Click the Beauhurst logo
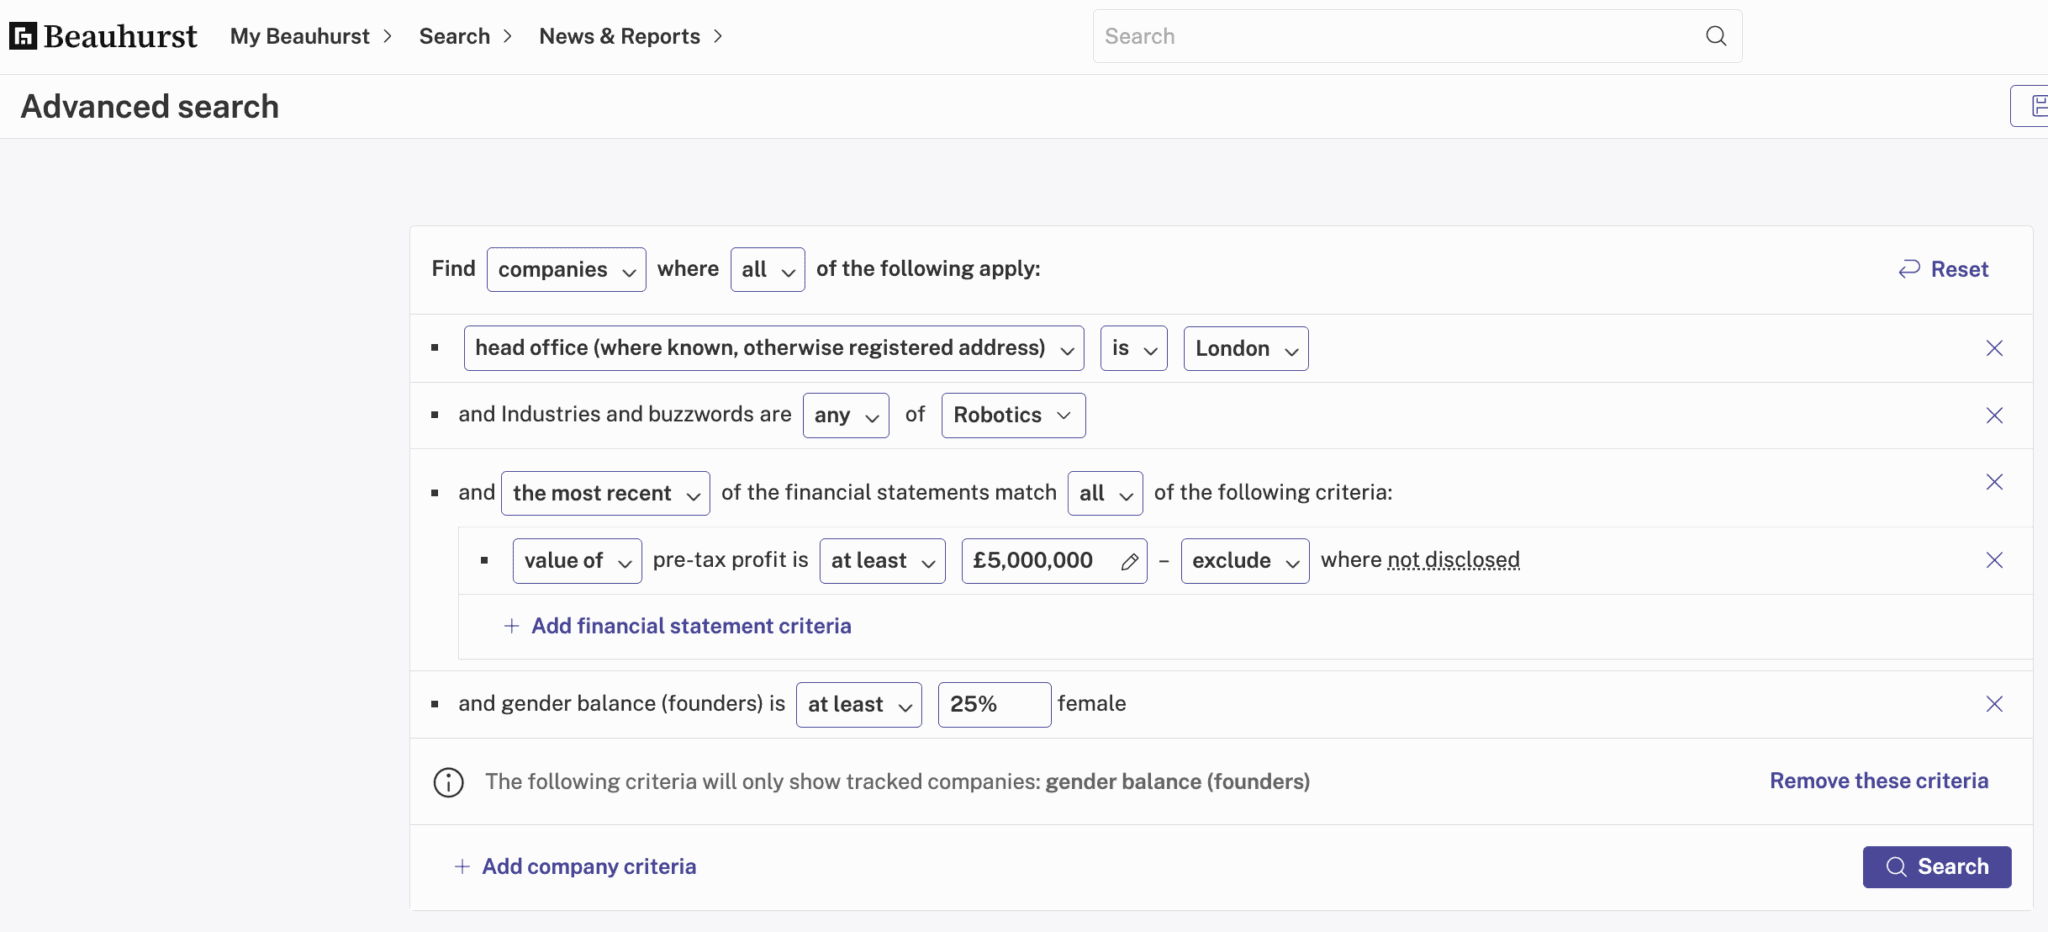The width and height of the screenshot is (2048, 932). [103, 36]
